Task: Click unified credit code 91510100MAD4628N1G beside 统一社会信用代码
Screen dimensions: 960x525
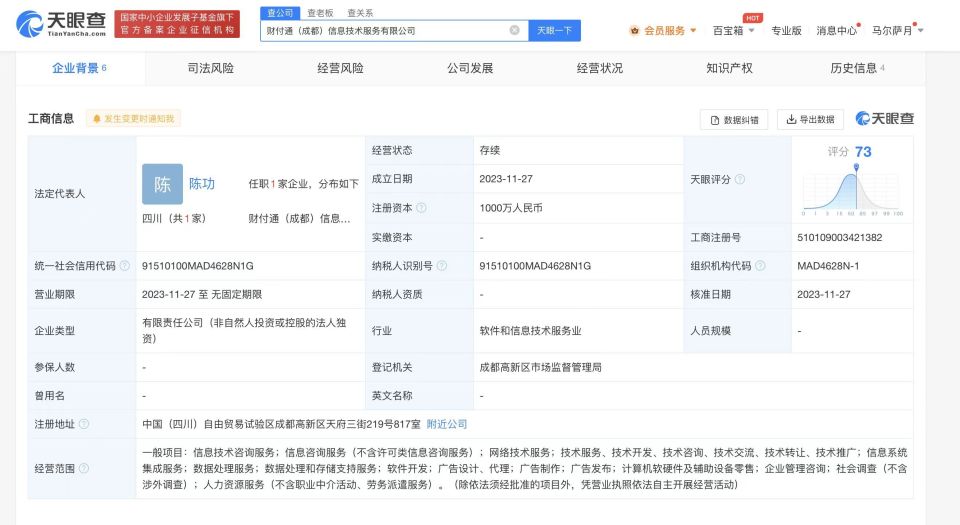Action: pyautogui.click(x=198, y=266)
